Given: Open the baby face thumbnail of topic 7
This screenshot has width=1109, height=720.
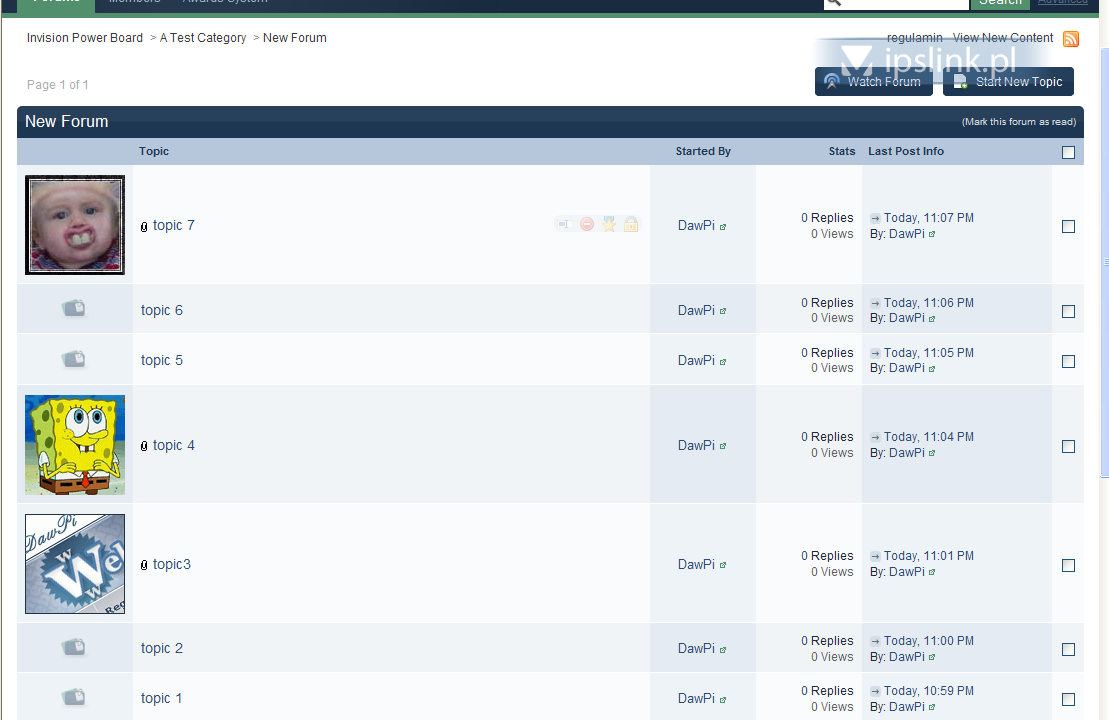Looking at the screenshot, I should (75, 225).
